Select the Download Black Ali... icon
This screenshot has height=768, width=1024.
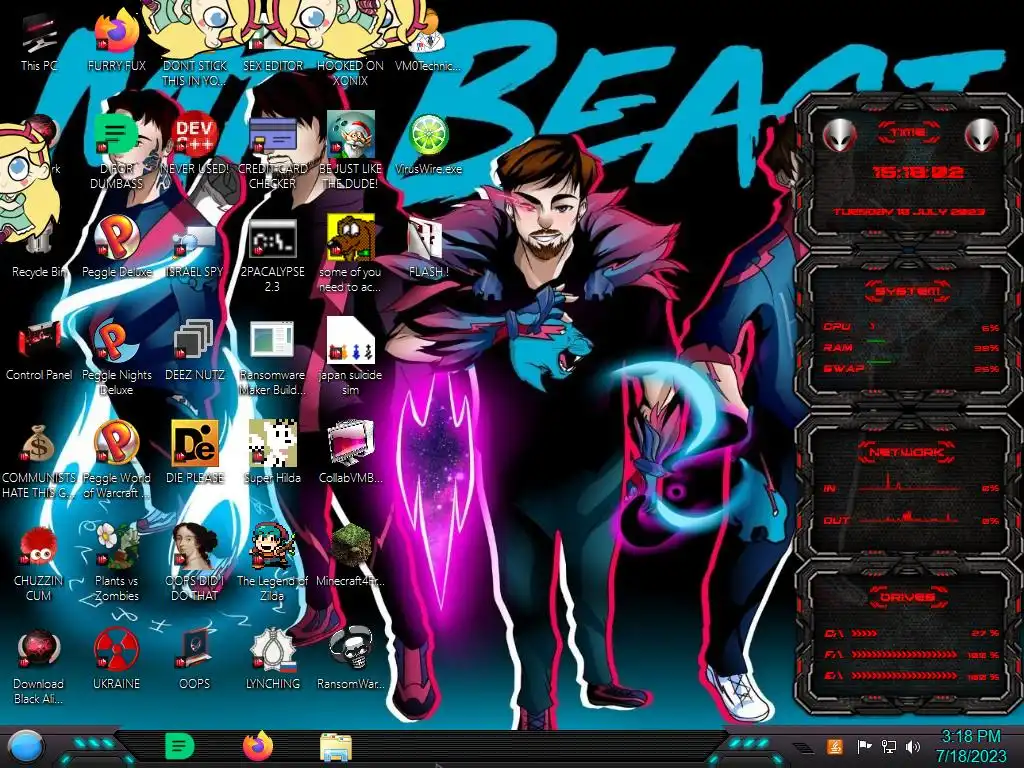click(x=39, y=666)
